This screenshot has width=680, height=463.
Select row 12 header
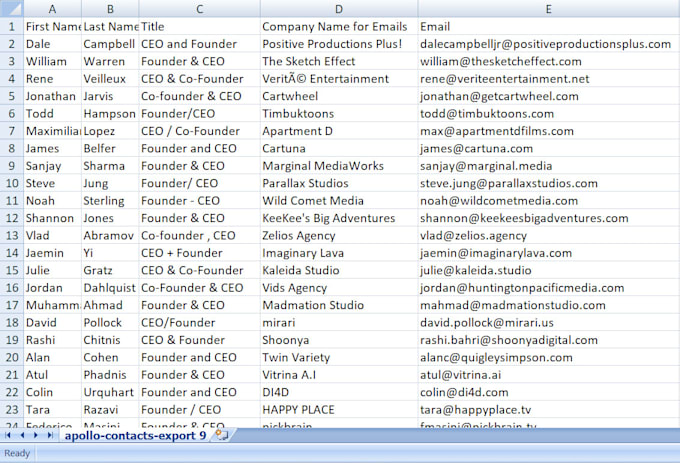[x=12, y=218]
